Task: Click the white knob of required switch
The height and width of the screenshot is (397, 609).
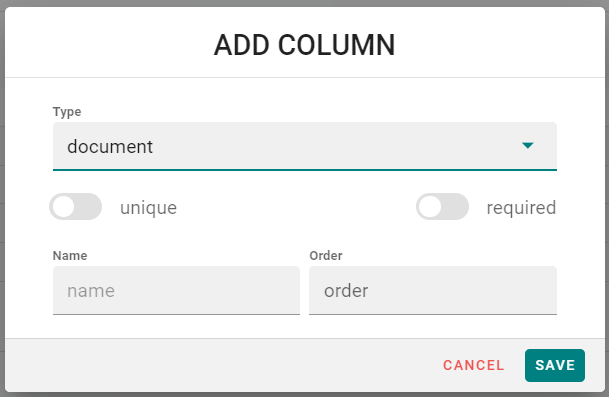Action: [430, 207]
